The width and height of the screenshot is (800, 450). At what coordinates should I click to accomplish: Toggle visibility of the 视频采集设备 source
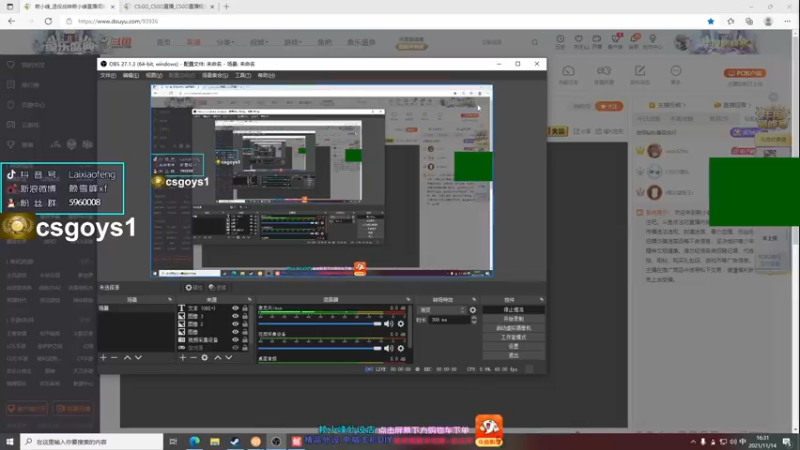pos(235,340)
